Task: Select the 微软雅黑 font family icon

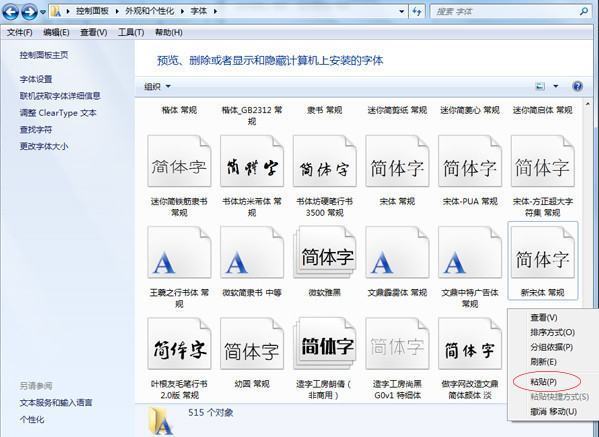Action: click(x=325, y=252)
